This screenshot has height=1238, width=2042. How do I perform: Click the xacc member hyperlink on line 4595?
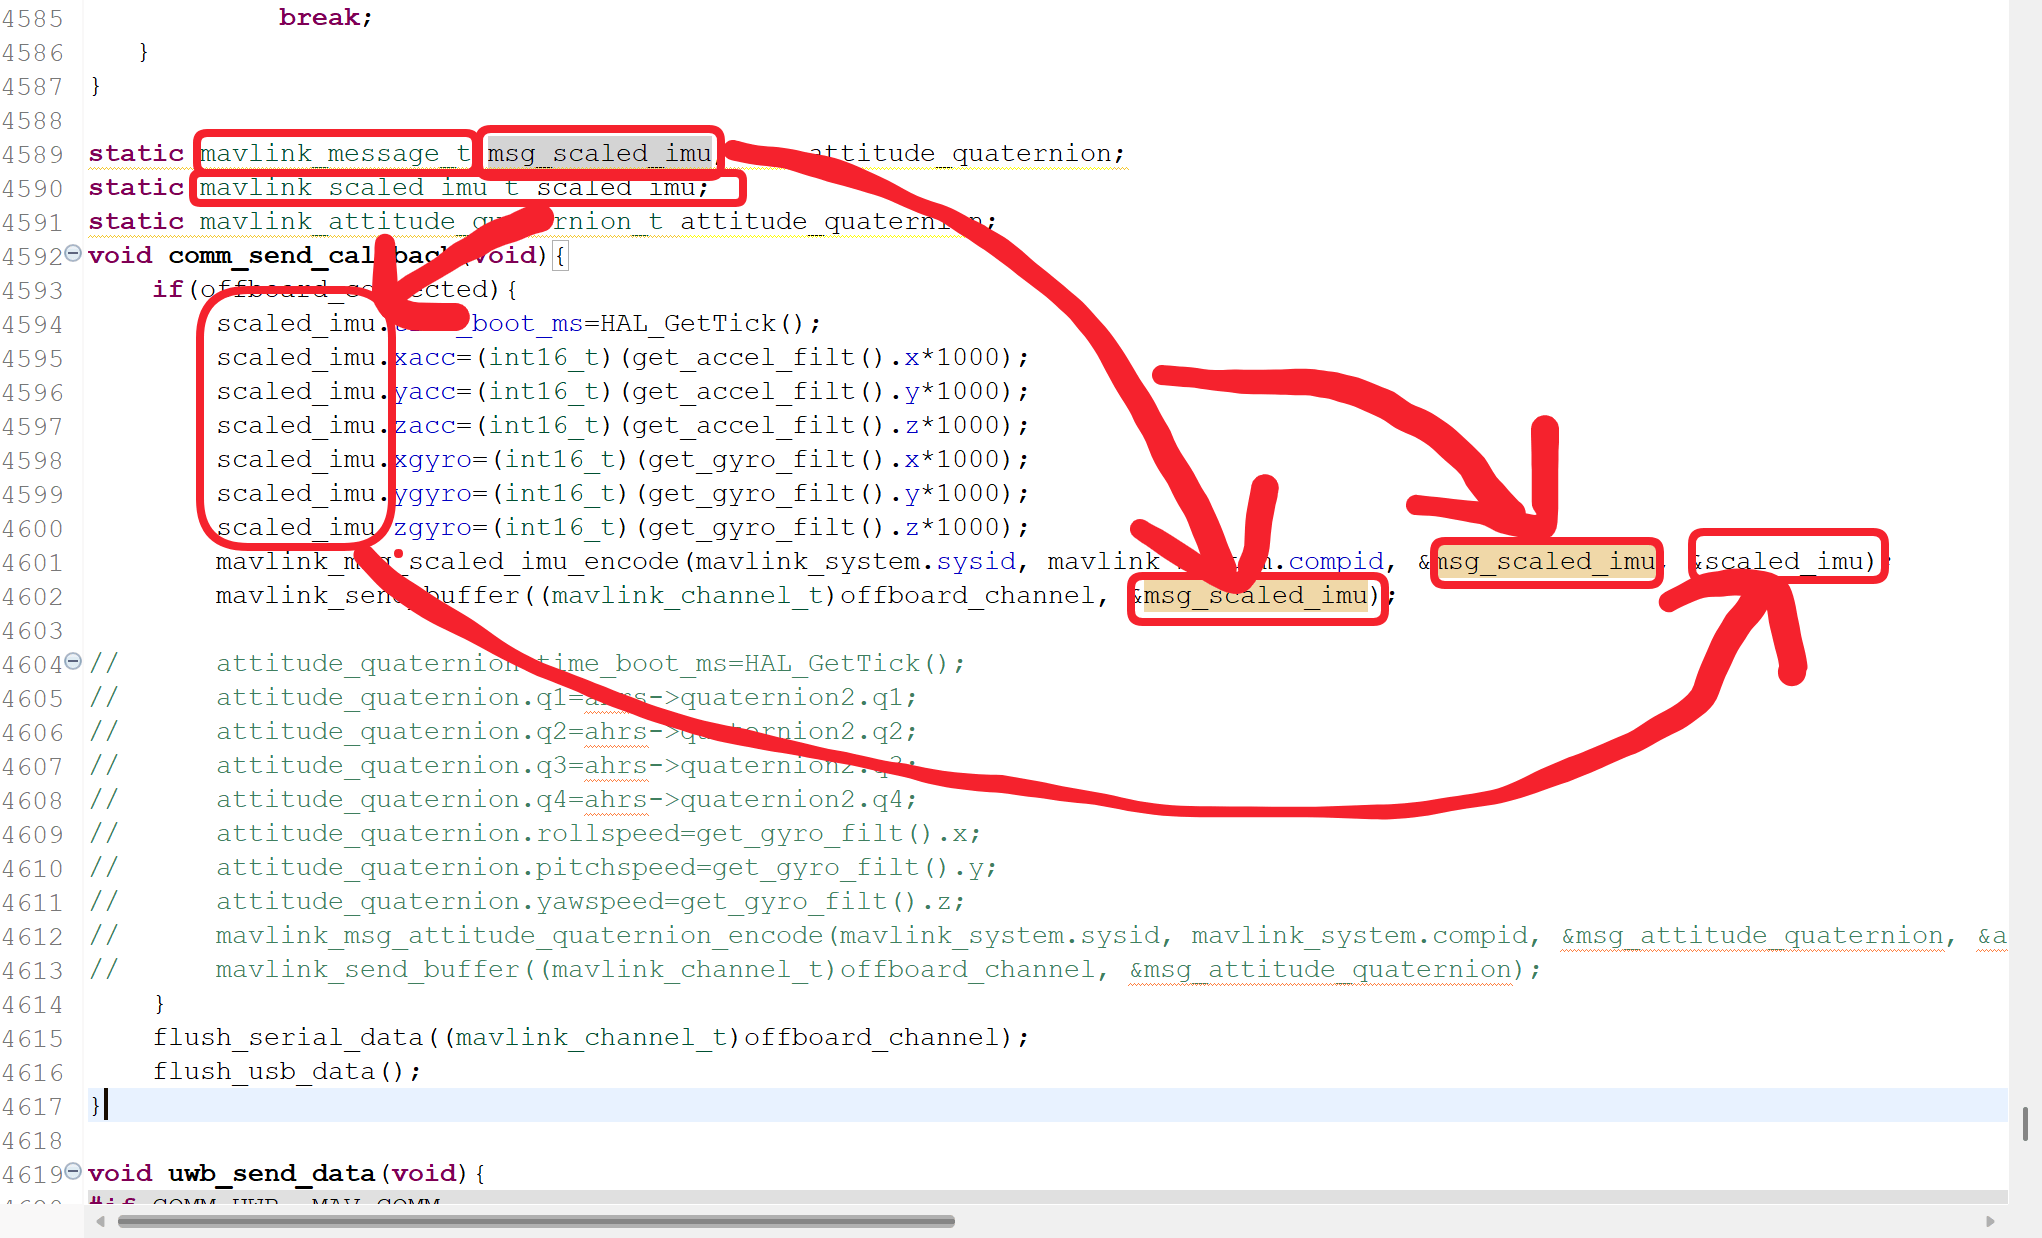coord(424,357)
